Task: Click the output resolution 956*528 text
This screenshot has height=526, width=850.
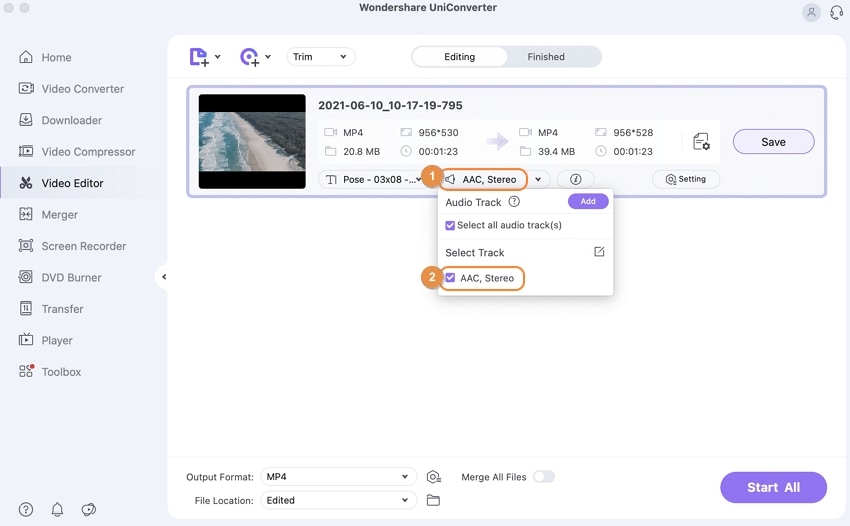Action: (633, 133)
